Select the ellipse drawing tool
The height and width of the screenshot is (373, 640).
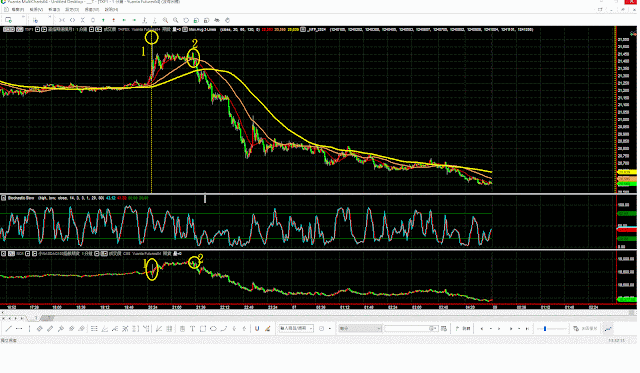[213, 329]
